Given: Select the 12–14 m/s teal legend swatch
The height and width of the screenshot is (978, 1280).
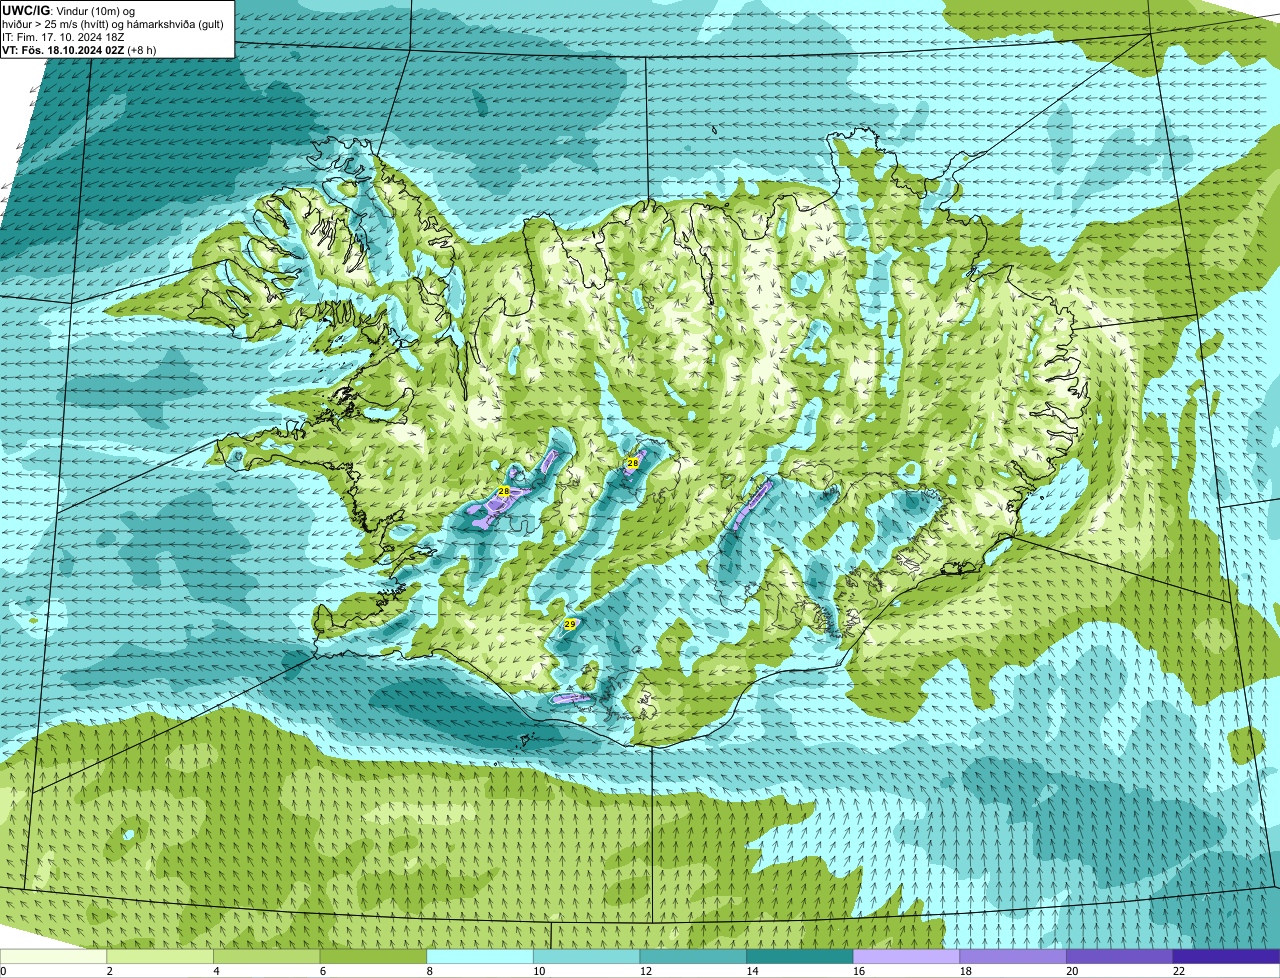Looking at the screenshot, I should [693, 956].
